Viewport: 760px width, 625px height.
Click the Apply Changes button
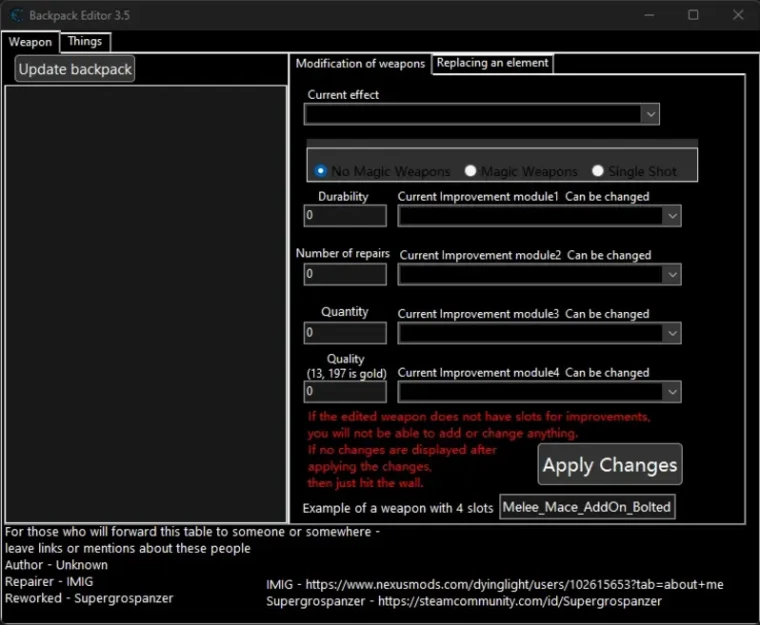click(610, 465)
